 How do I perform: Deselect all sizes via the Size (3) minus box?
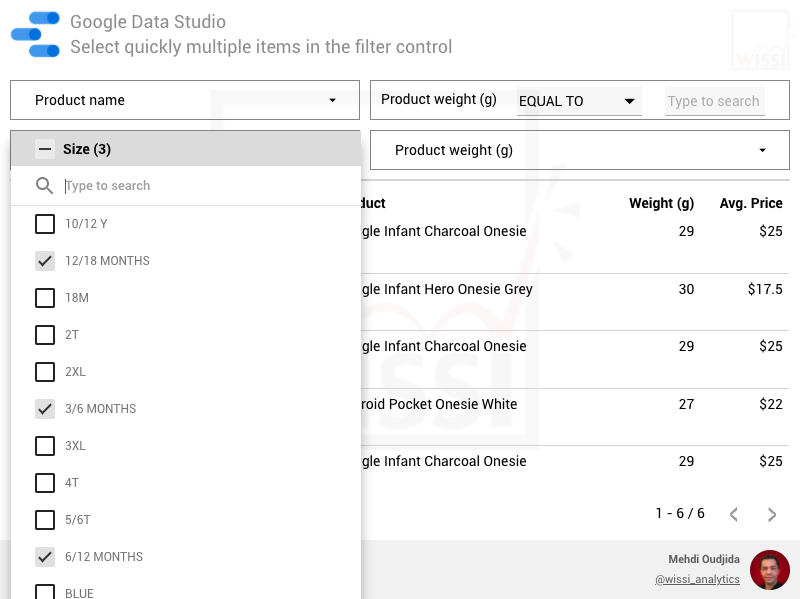pyautogui.click(x=45, y=149)
